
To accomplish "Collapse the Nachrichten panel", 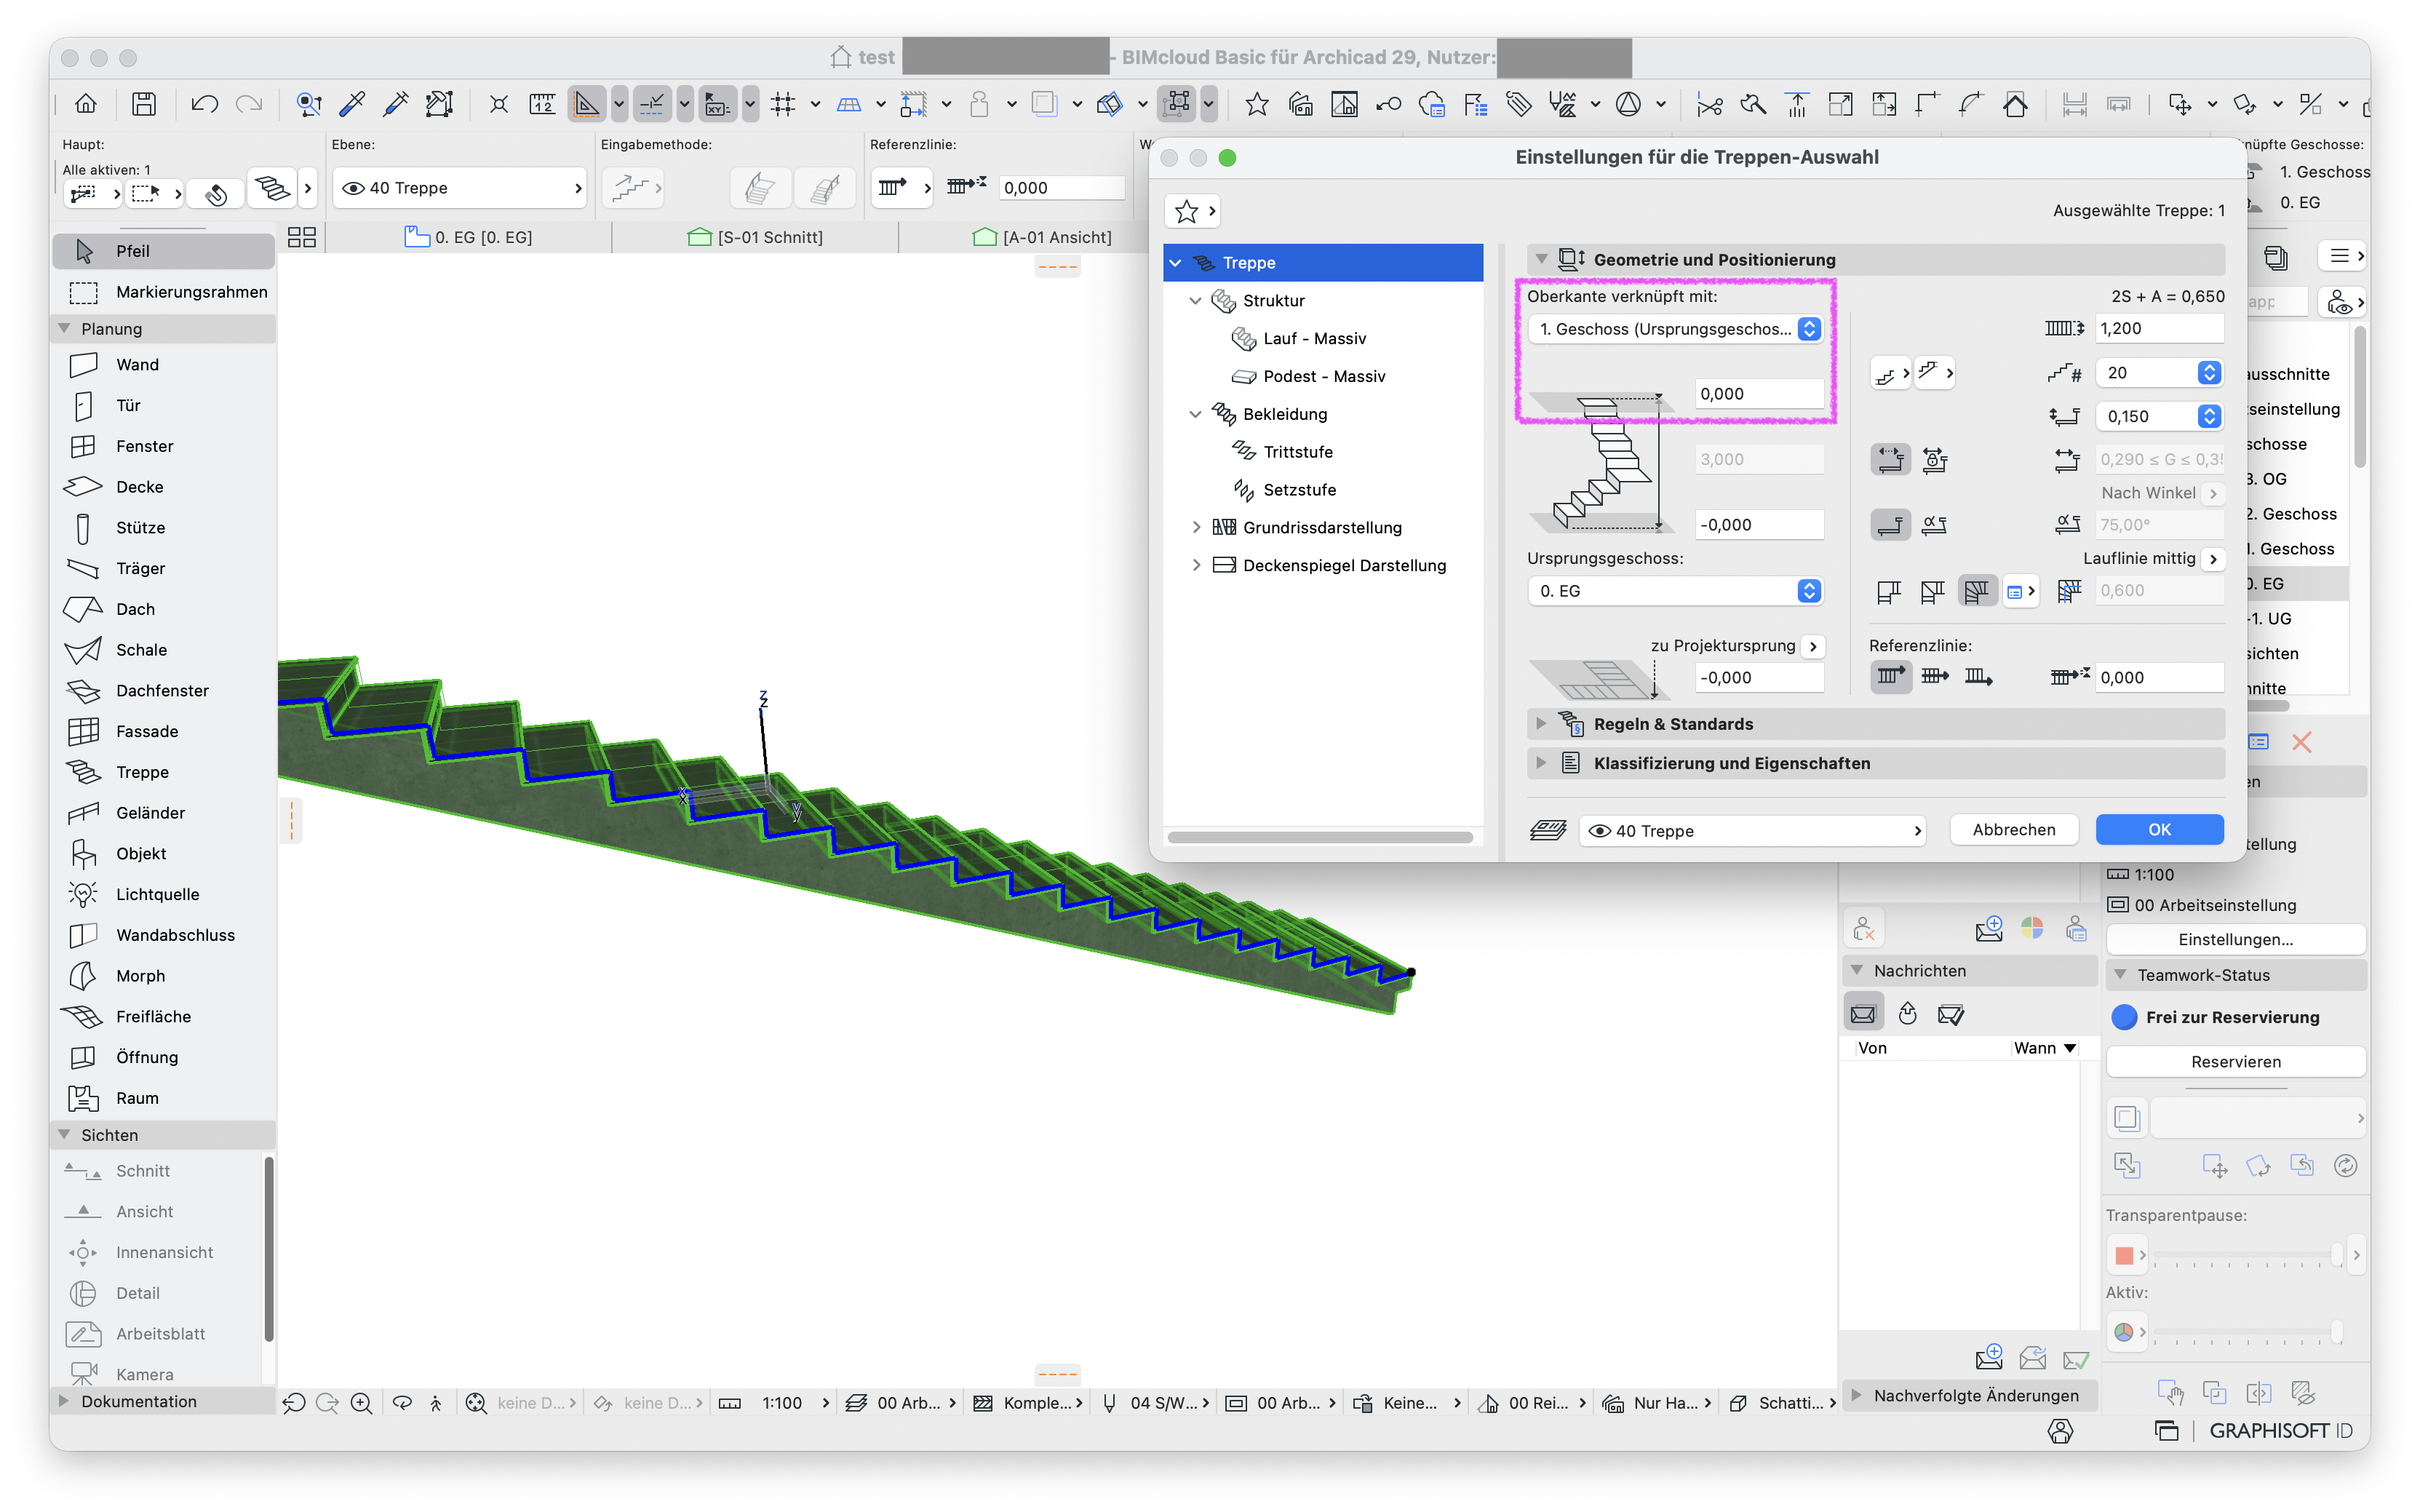I will pos(1857,971).
